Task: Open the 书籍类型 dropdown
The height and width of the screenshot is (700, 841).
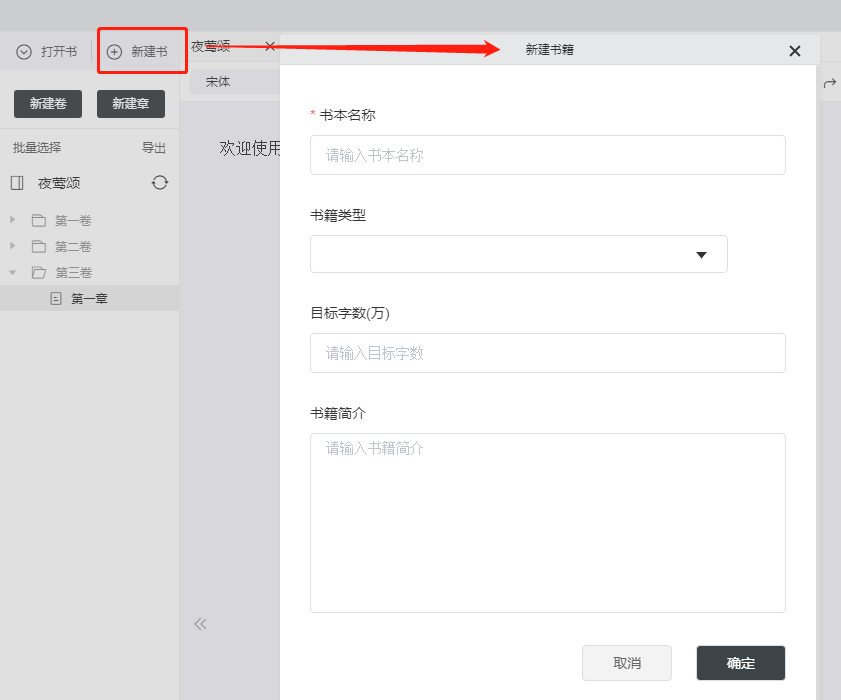Action: tap(519, 254)
